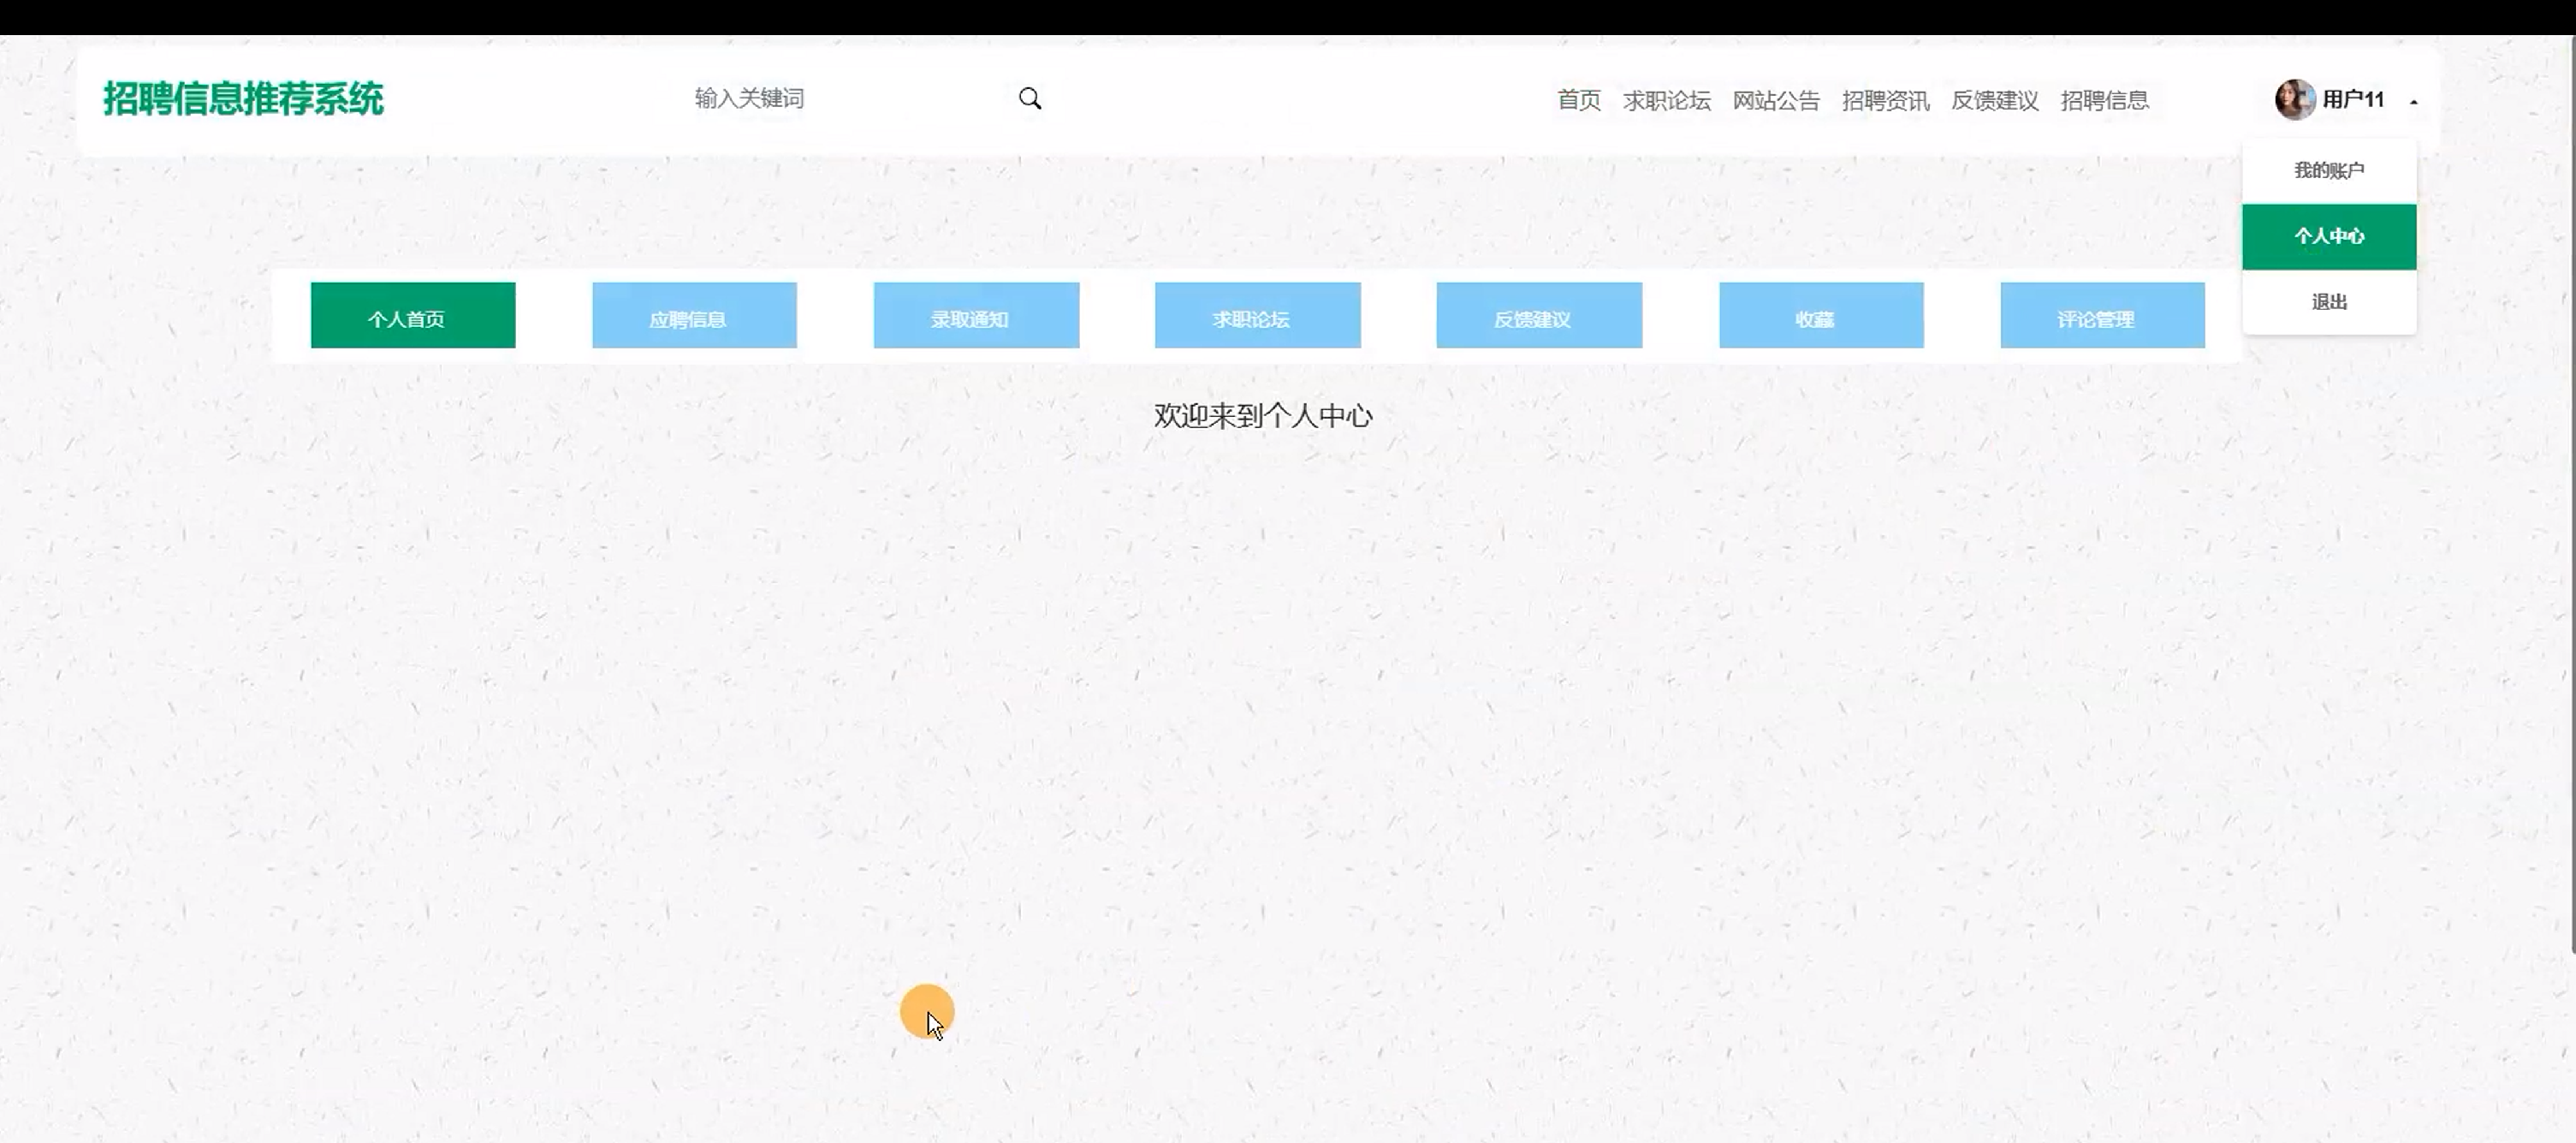Open the 评论管理 tab
The image size is (2576, 1143).
(x=2102, y=315)
